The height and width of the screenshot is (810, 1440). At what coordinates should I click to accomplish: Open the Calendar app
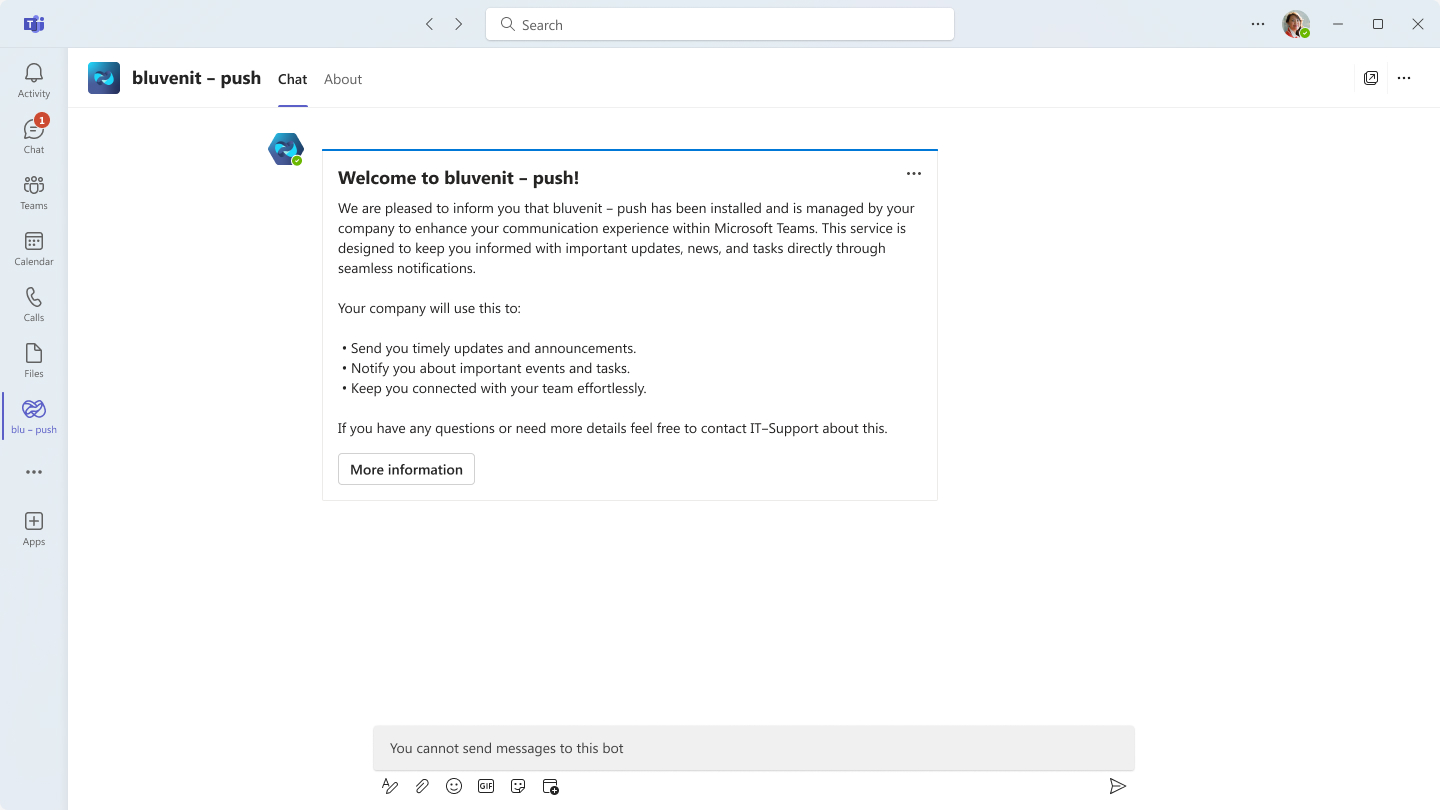click(x=34, y=248)
